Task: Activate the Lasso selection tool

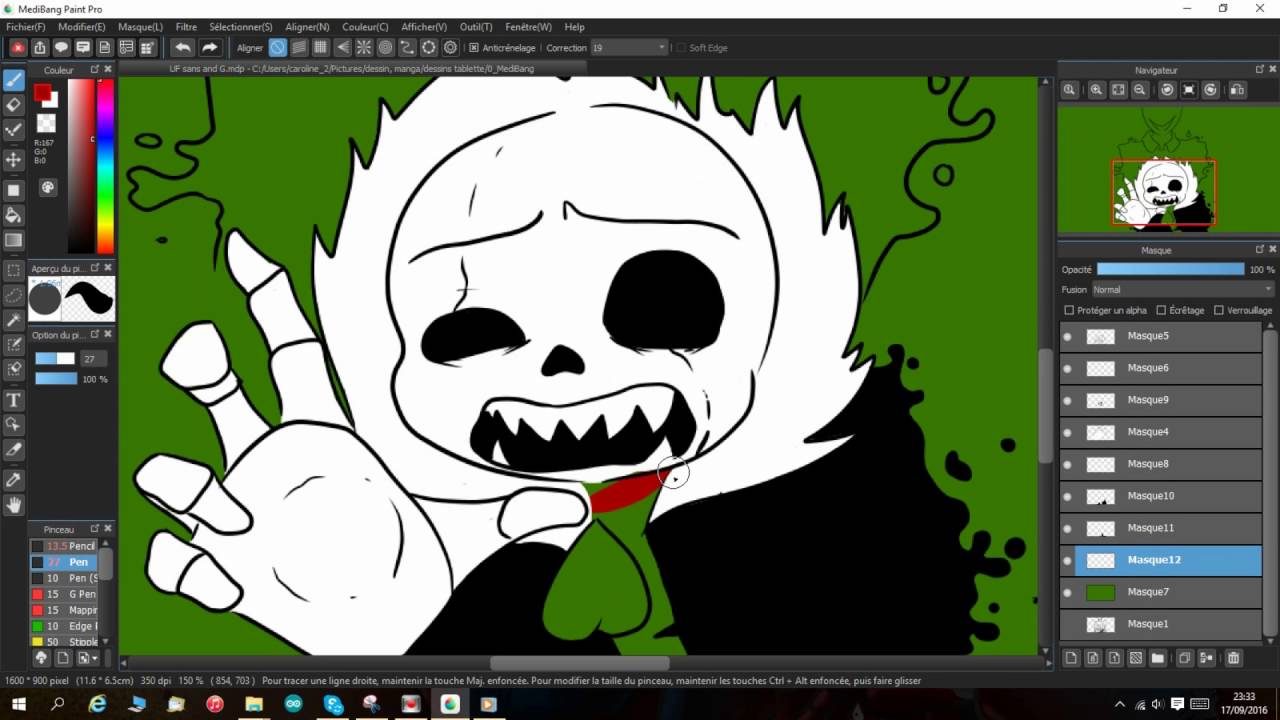Action: pyautogui.click(x=14, y=295)
